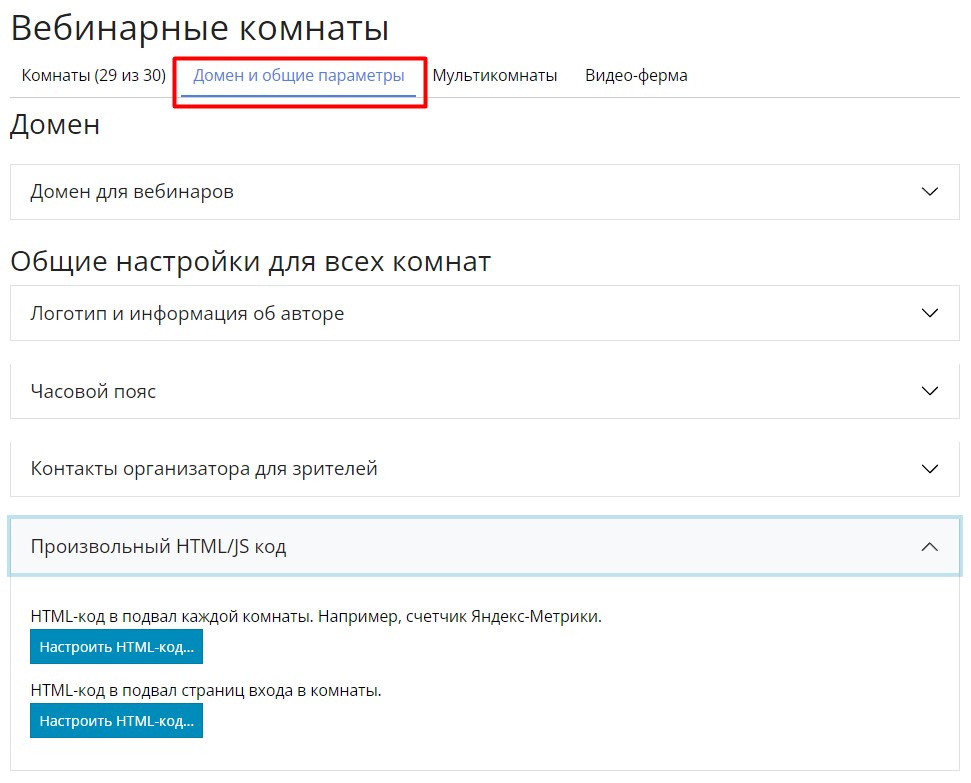Viewport: 971px width, 783px height.
Task: Go to the Видео-ферма tab
Action: (636, 76)
